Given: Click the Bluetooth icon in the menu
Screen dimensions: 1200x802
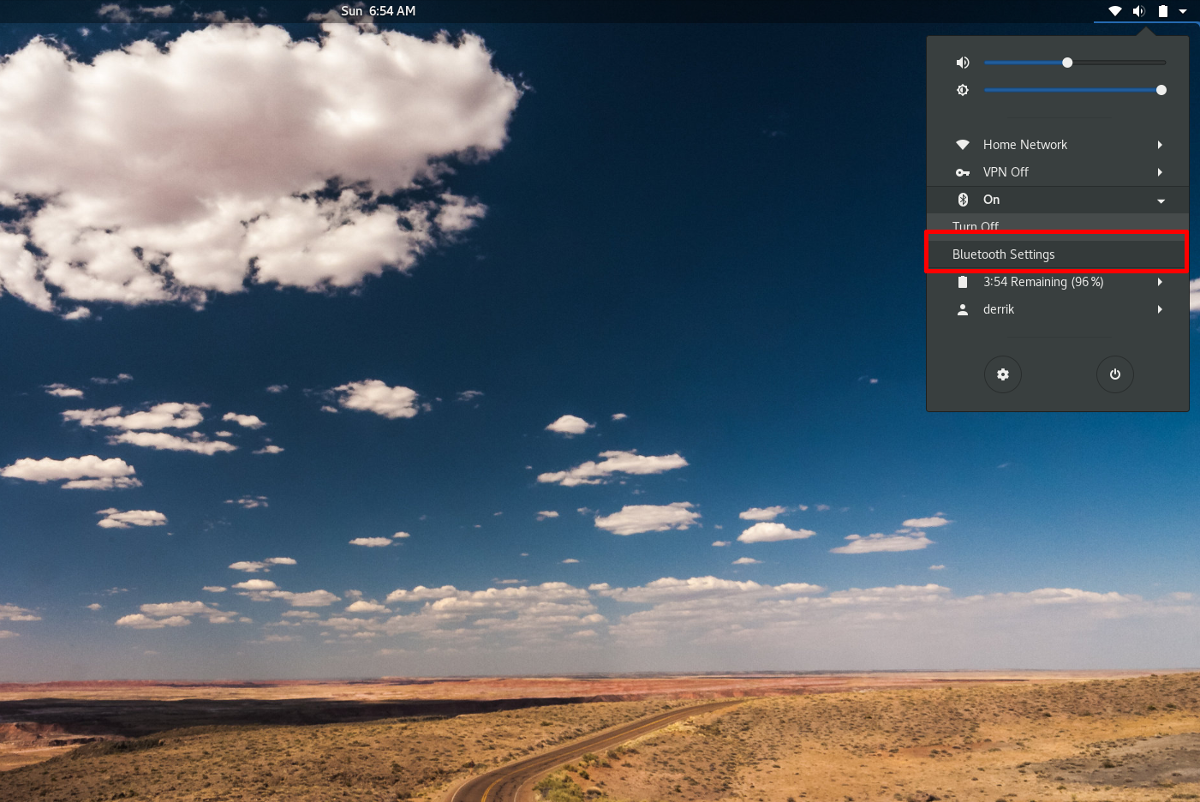Looking at the screenshot, I should click(x=963, y=200).
